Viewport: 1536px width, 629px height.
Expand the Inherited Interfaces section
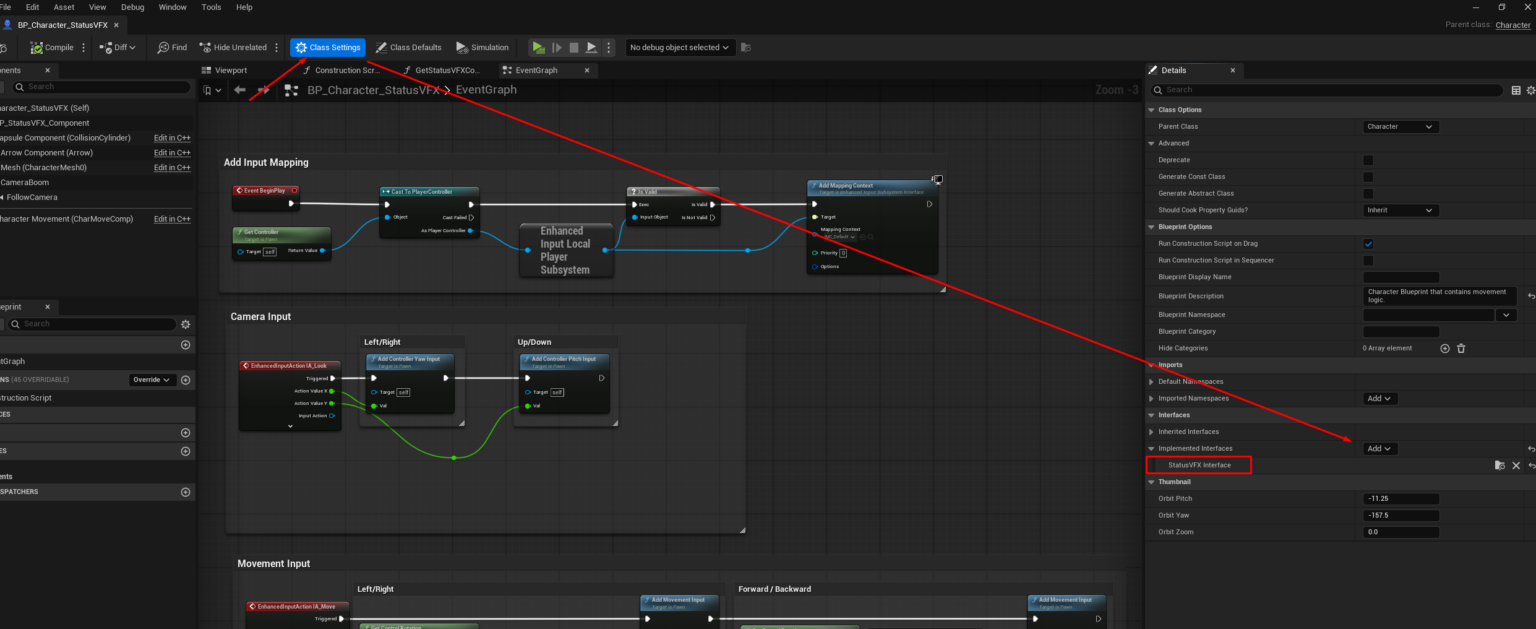tap(1150, 432)
